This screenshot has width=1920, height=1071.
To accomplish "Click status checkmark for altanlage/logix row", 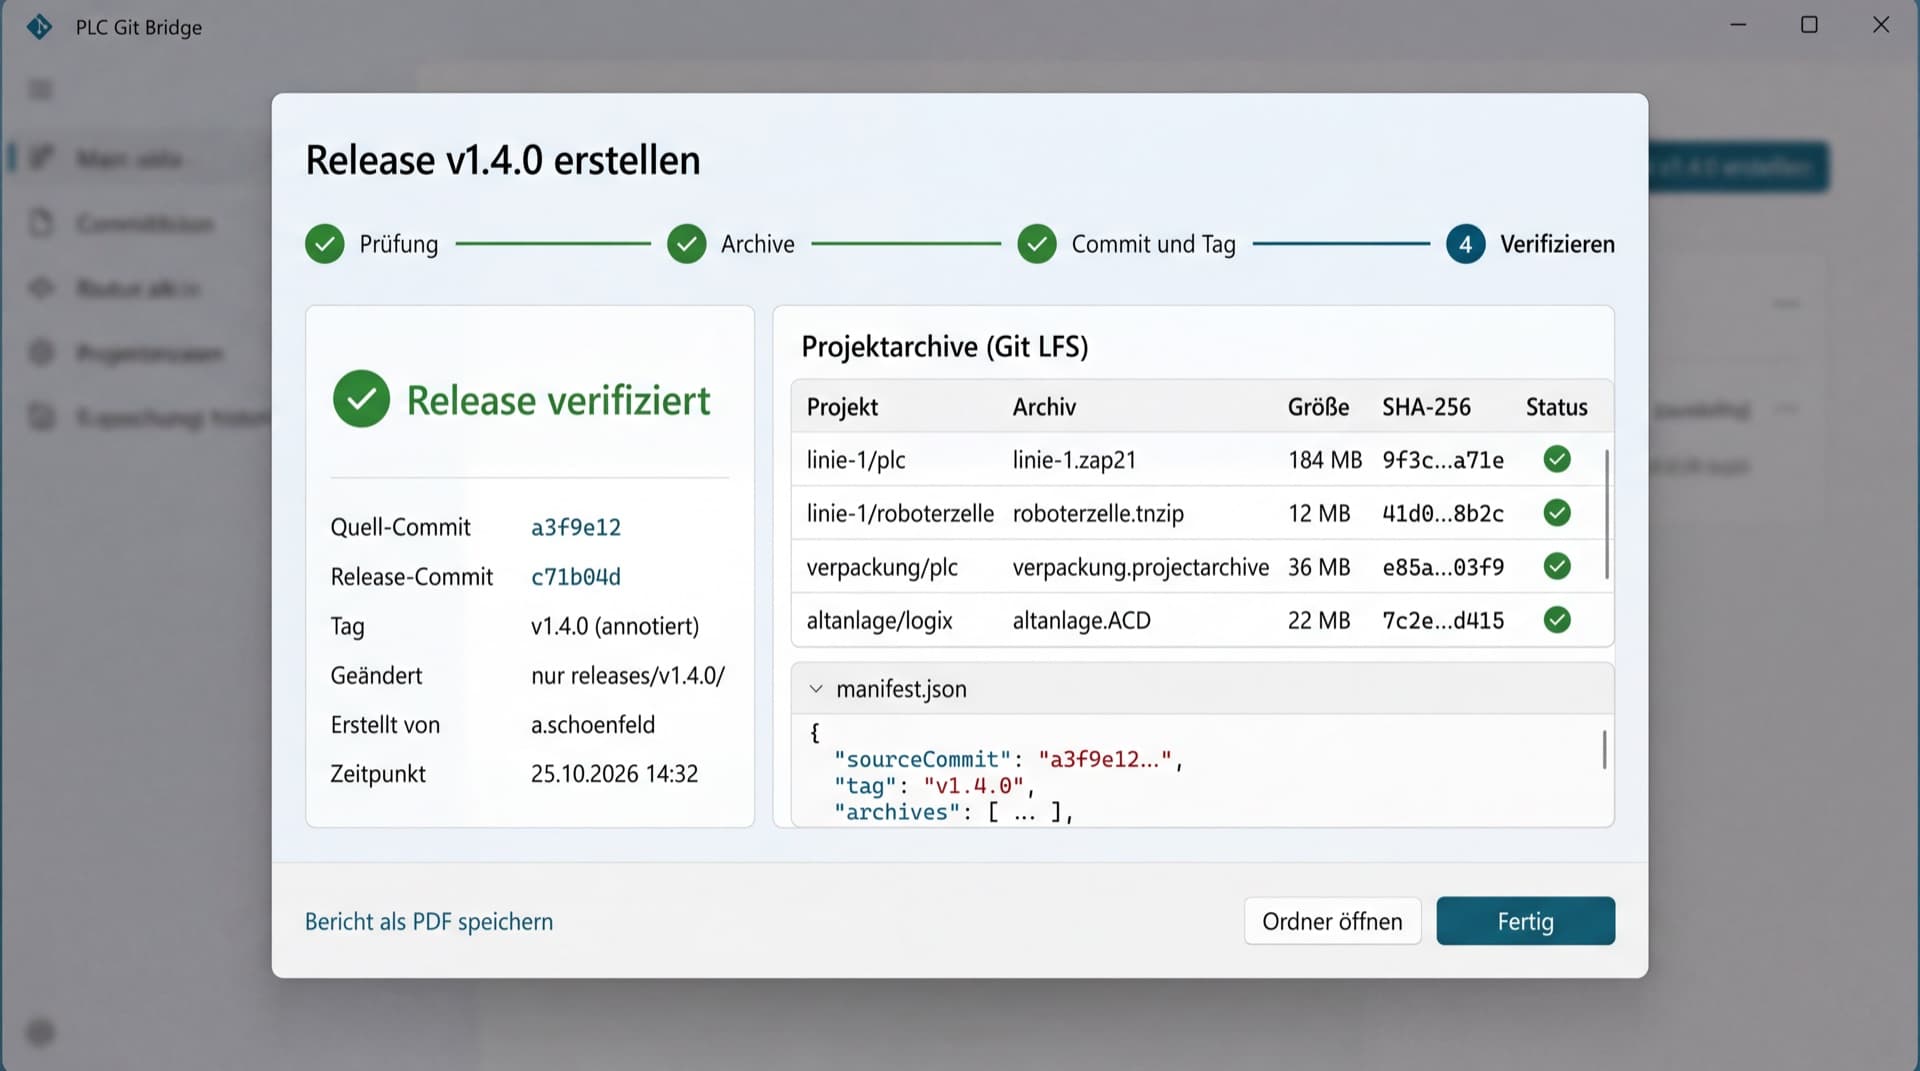I will coord(1557,620).
